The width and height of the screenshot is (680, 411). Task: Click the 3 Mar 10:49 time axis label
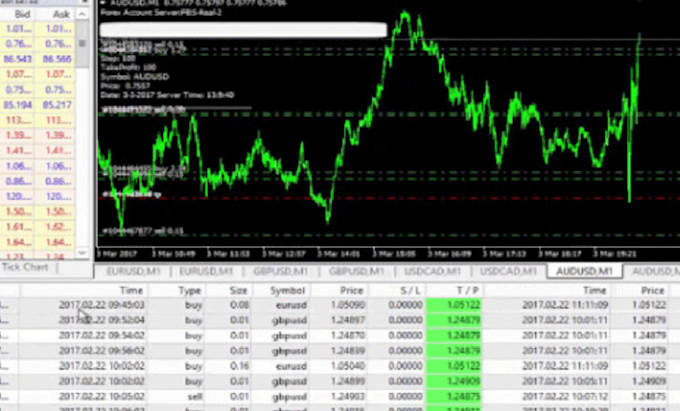173,254
